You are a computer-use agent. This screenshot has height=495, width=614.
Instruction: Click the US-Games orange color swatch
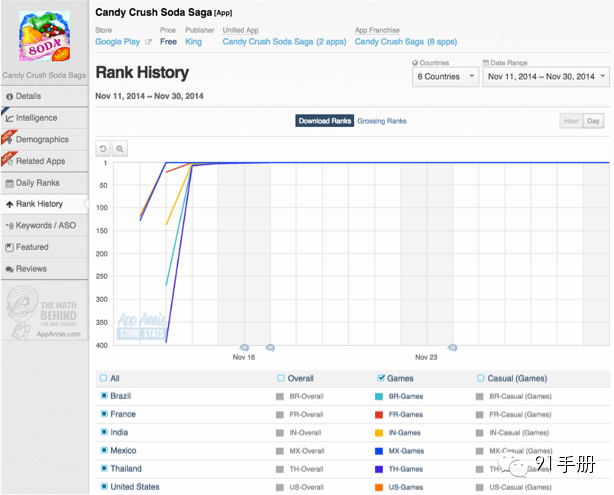tap(379, 488)
